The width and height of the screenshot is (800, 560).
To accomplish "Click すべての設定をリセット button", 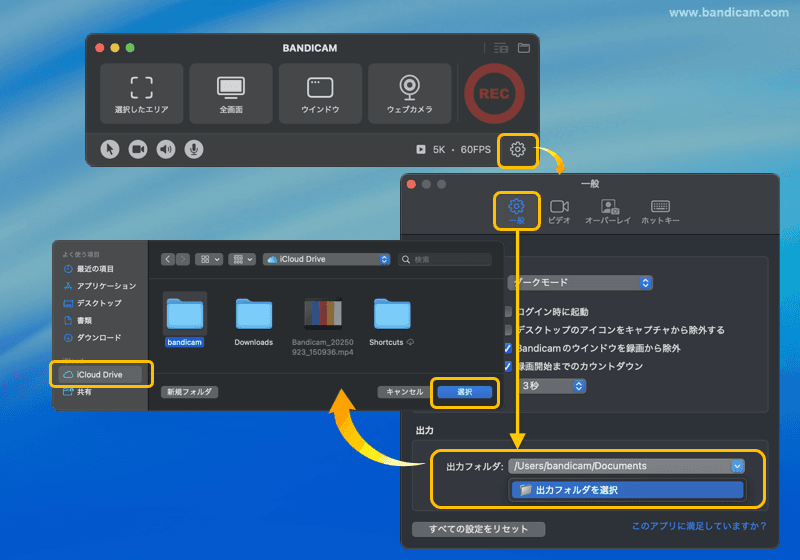I will point(479,529).
